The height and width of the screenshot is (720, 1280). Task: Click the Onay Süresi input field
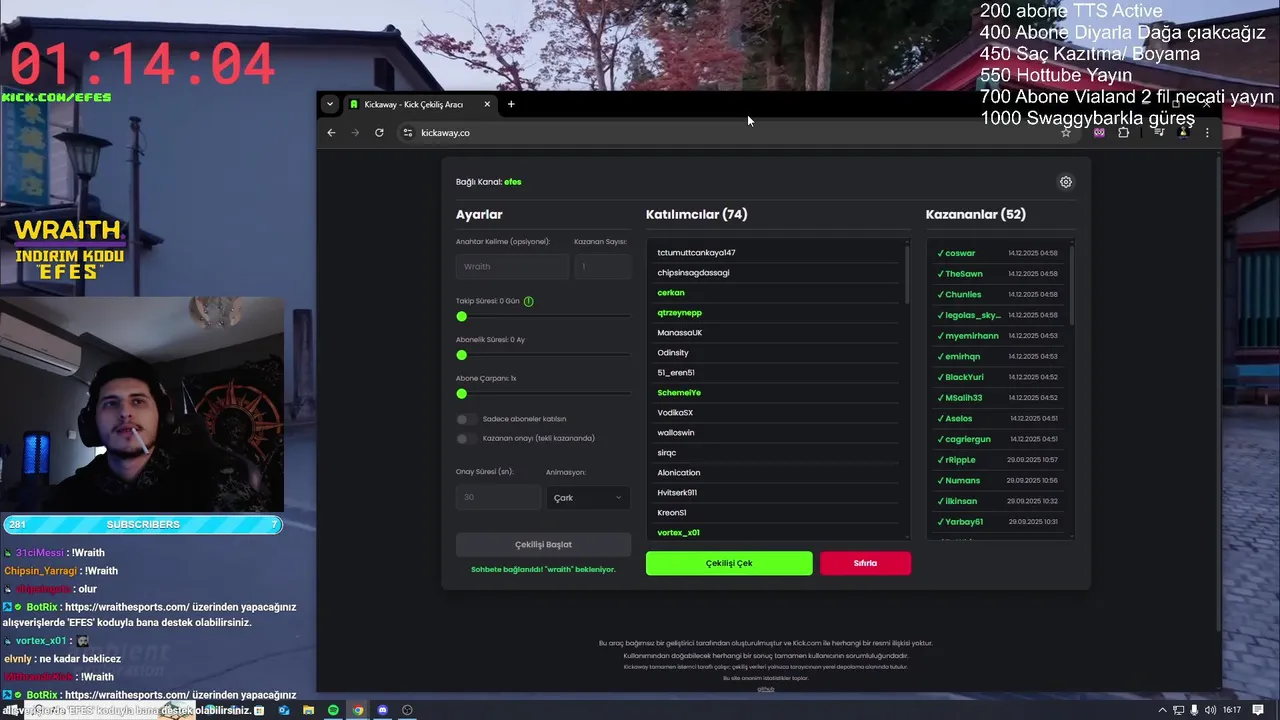(x=498, y=497)
